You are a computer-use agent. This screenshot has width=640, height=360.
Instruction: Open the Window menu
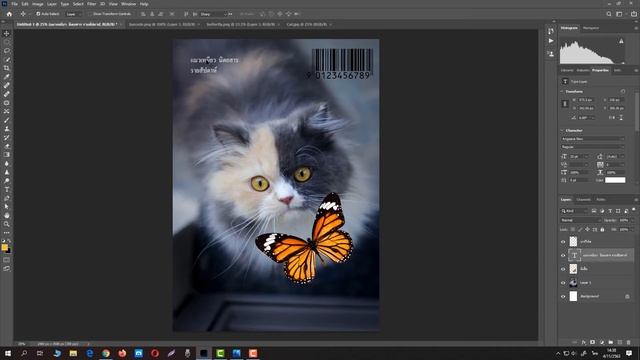coord(128,4)
